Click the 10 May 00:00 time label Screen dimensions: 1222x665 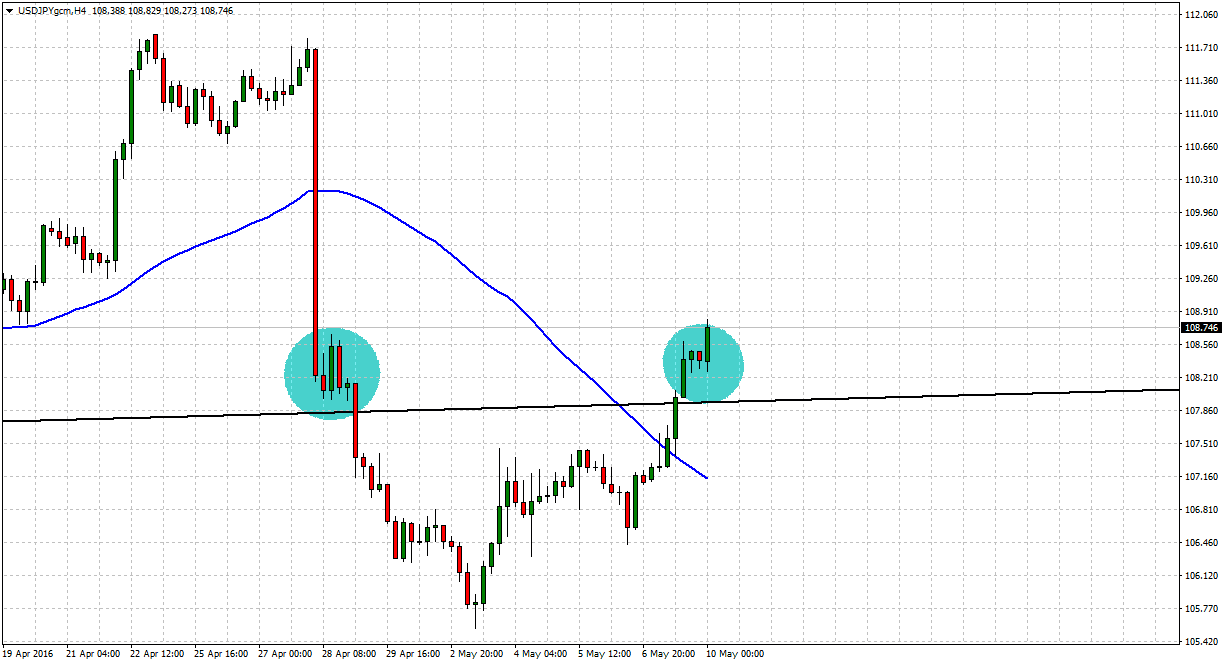click(735, 654)
